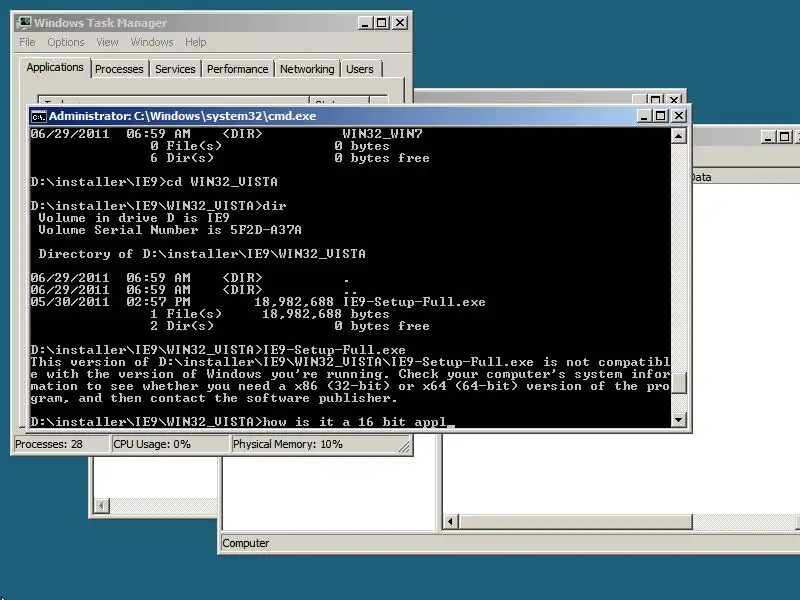Open the File menu in Task Manager
800x600 pixels.
point(27,42)
